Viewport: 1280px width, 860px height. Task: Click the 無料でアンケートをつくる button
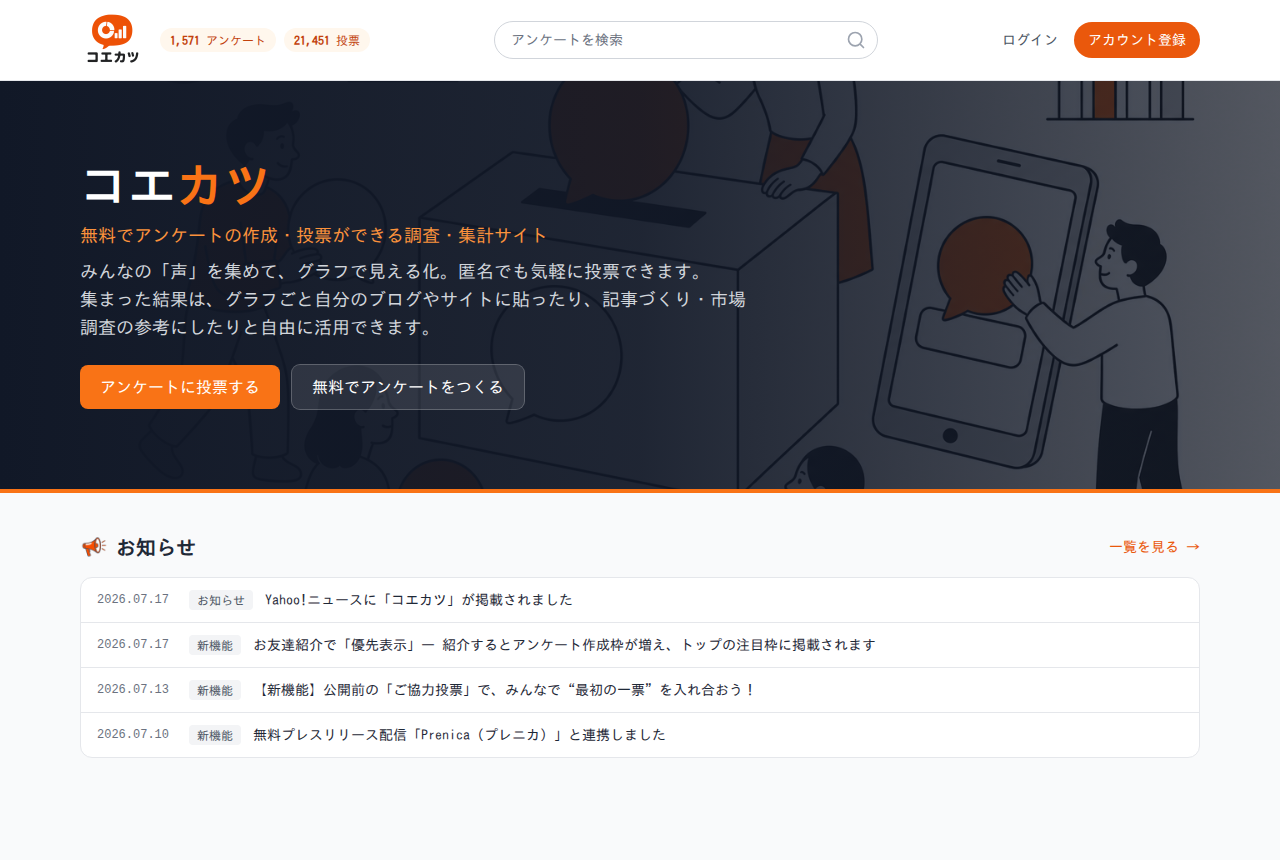pos(408,387)
